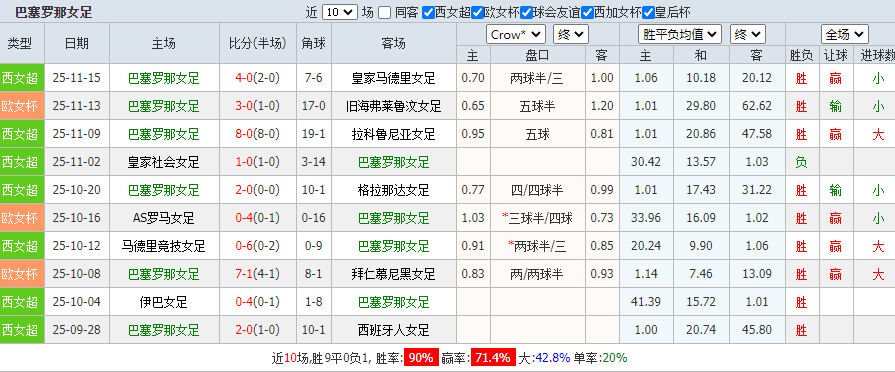Click the 日期 column header
This screenshot has width=895, height=372.
tap(76, 44)
